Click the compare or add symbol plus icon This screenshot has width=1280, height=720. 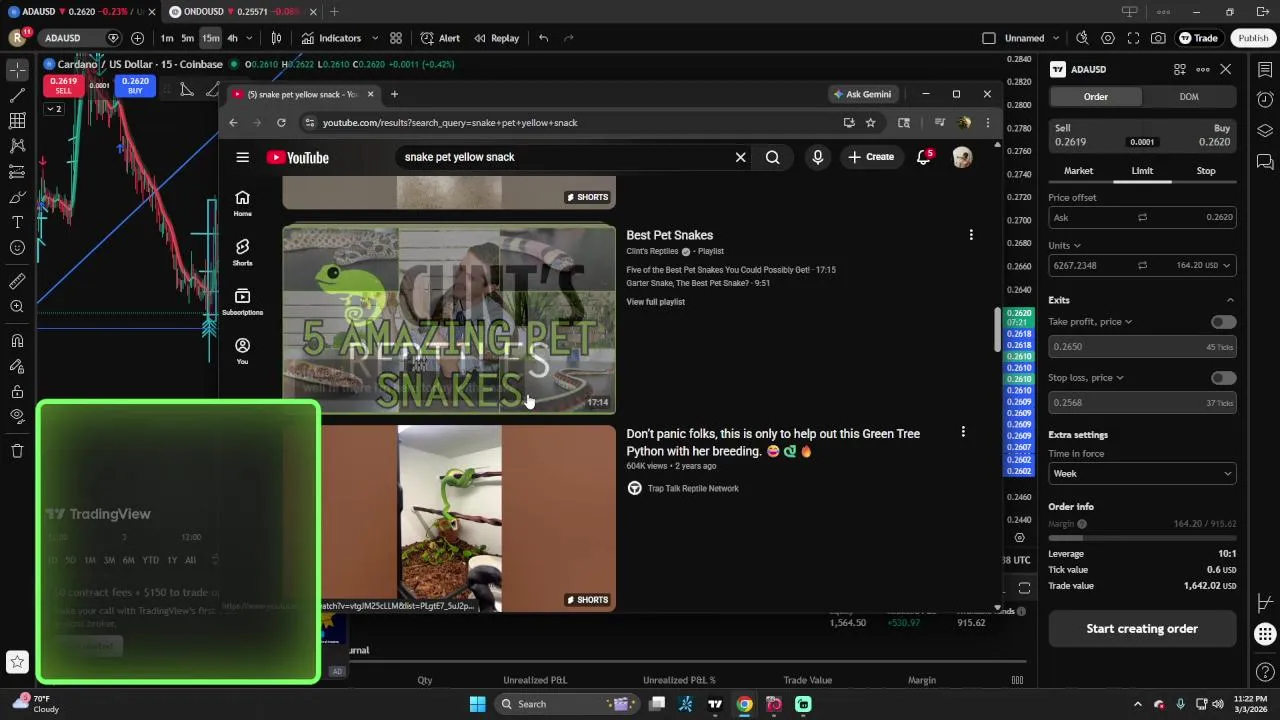pyautogui.click(x=137, y=38)
